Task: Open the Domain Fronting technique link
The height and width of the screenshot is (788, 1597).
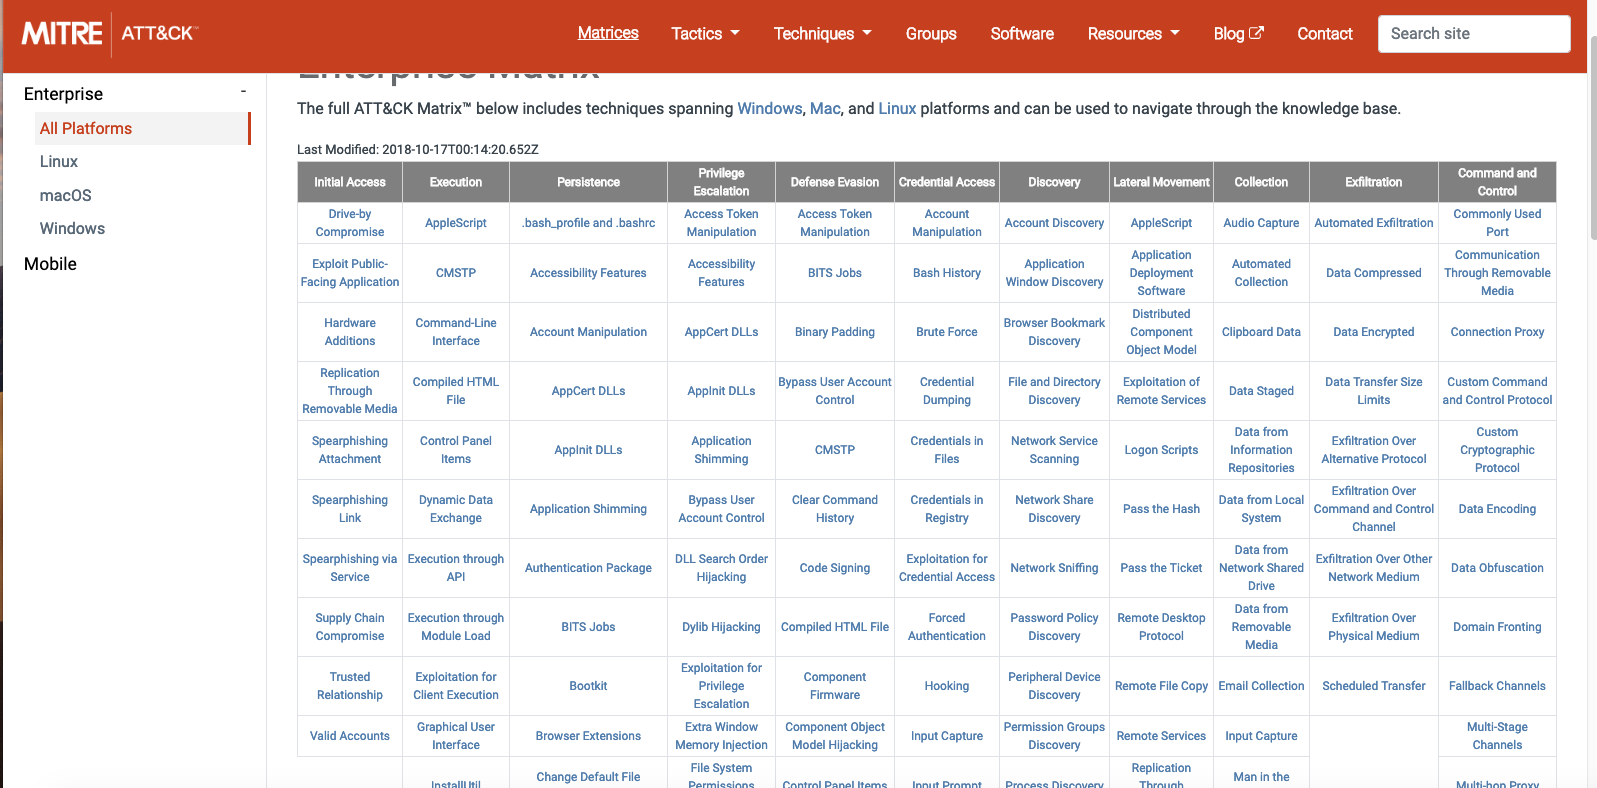Action: (x=1497, y=627)
